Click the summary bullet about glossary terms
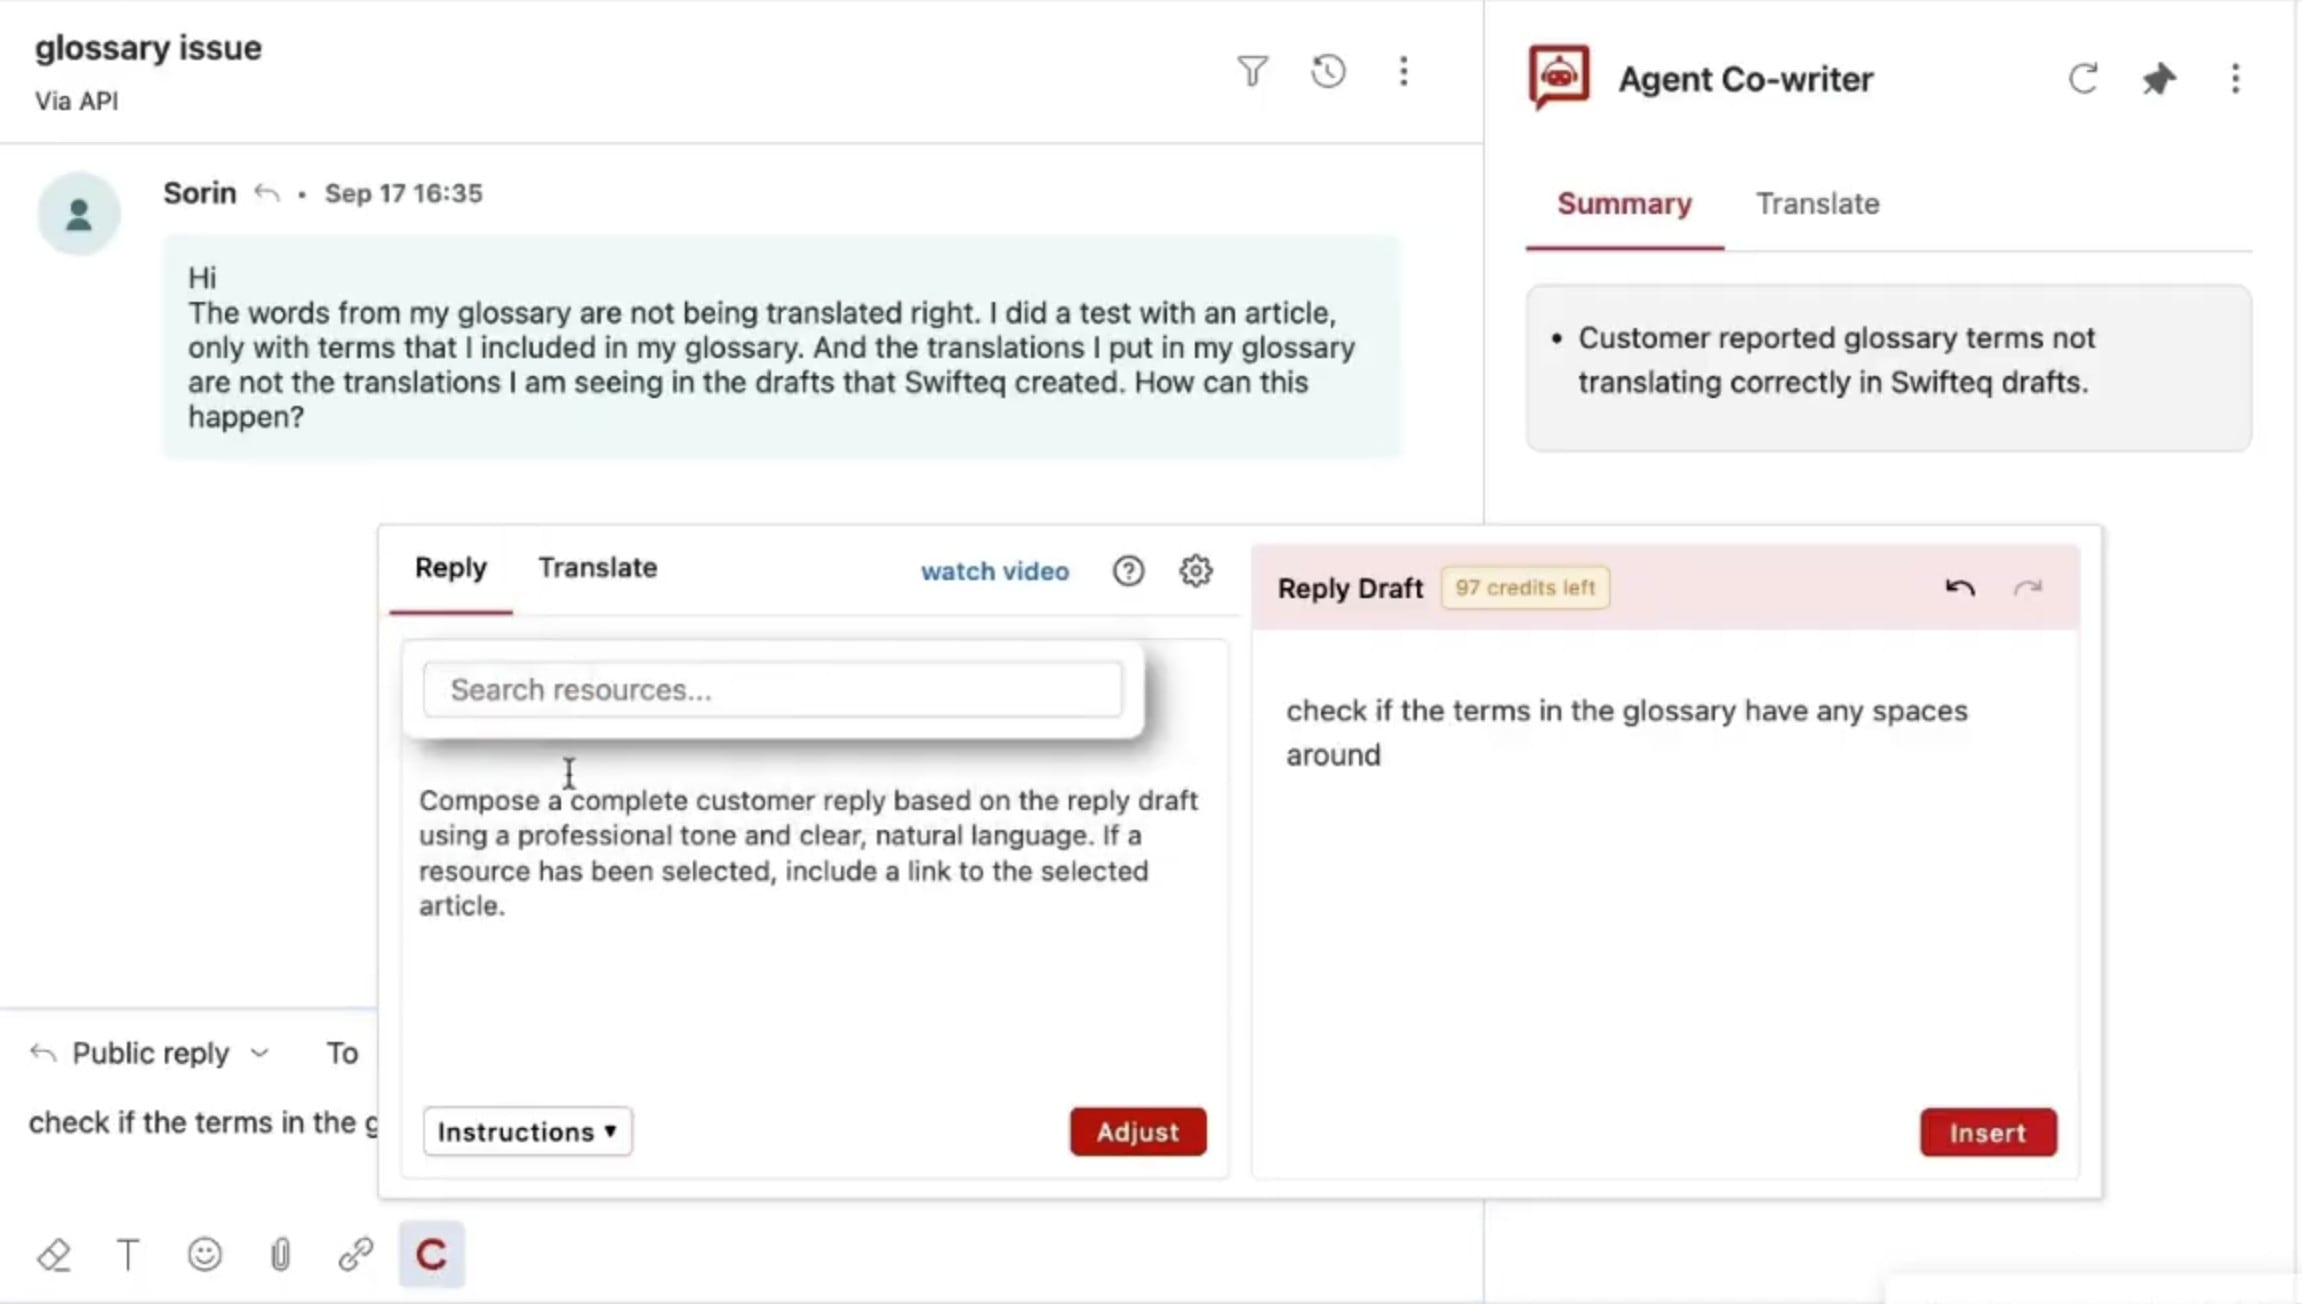The image size is (2302, 1304). 1836,360
